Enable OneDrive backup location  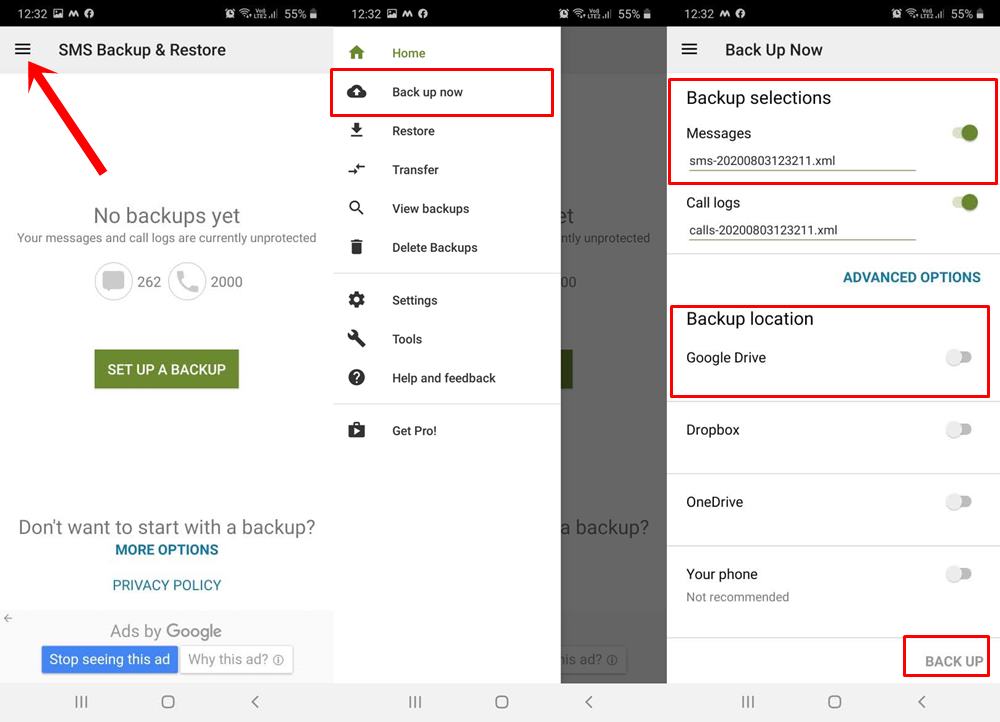click(x=959, y=502)
